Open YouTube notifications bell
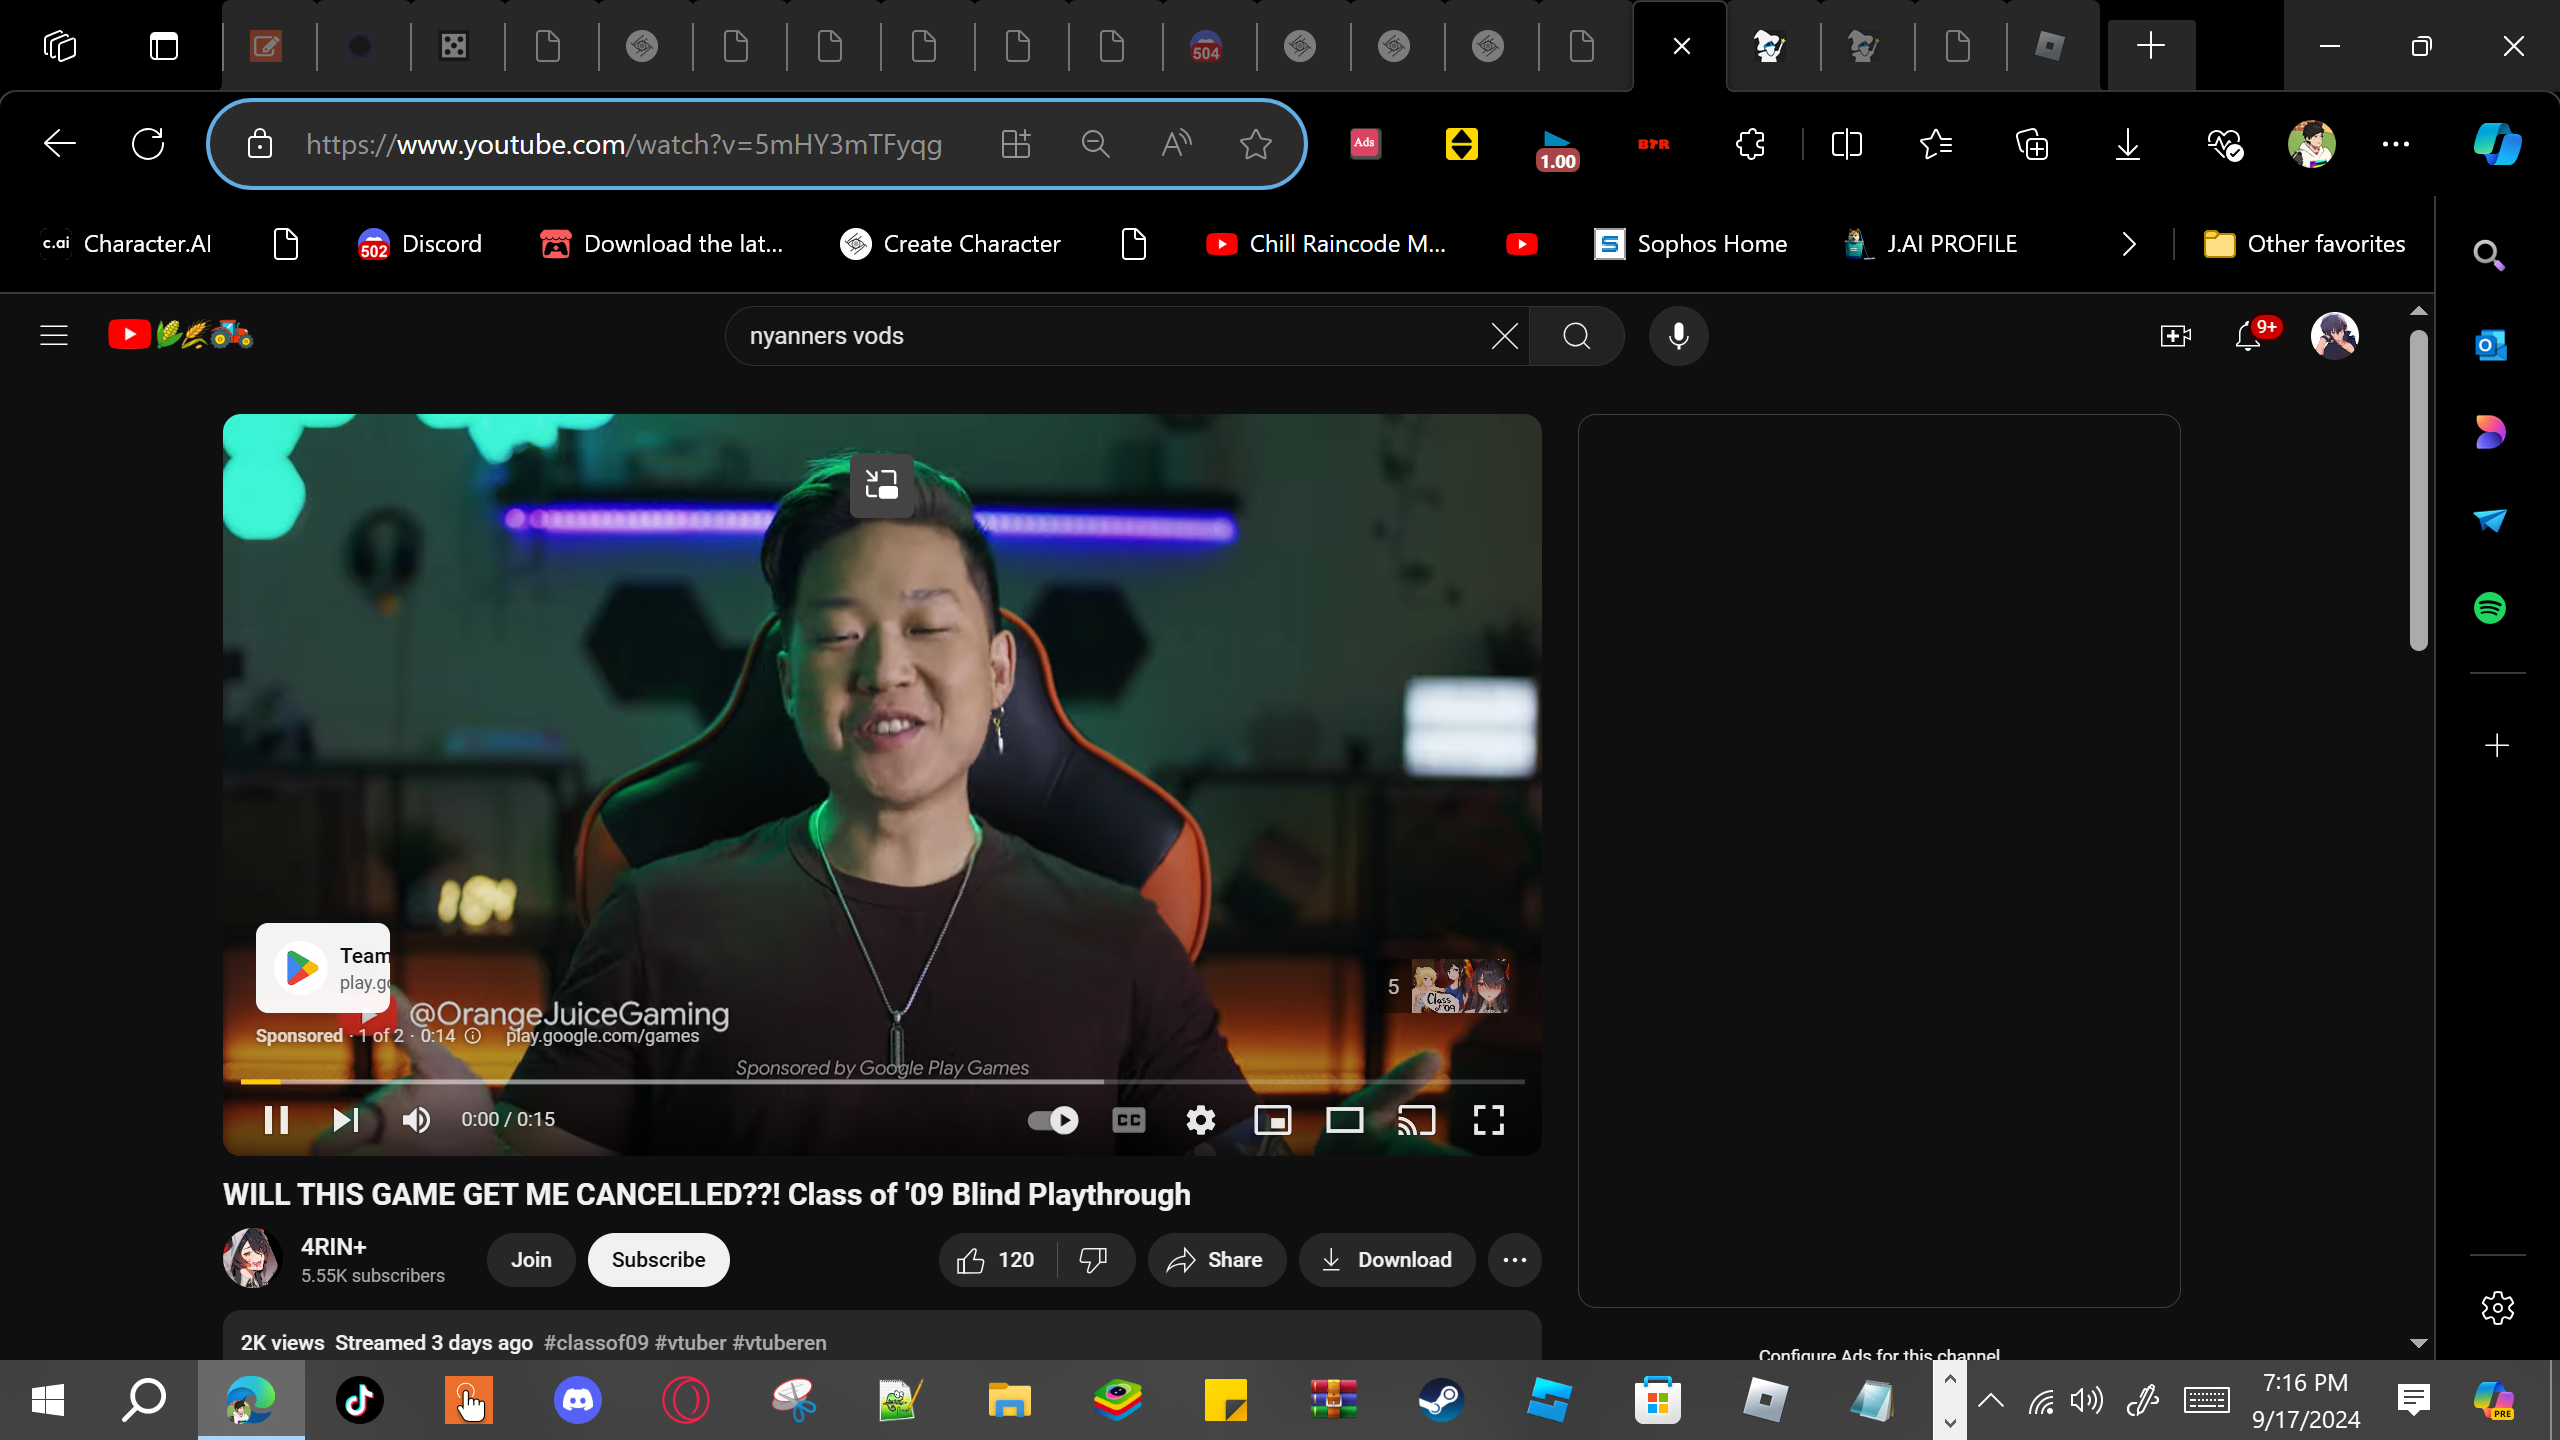2560x1440 pixels. pyautogui.click(x=2248, y=336)
